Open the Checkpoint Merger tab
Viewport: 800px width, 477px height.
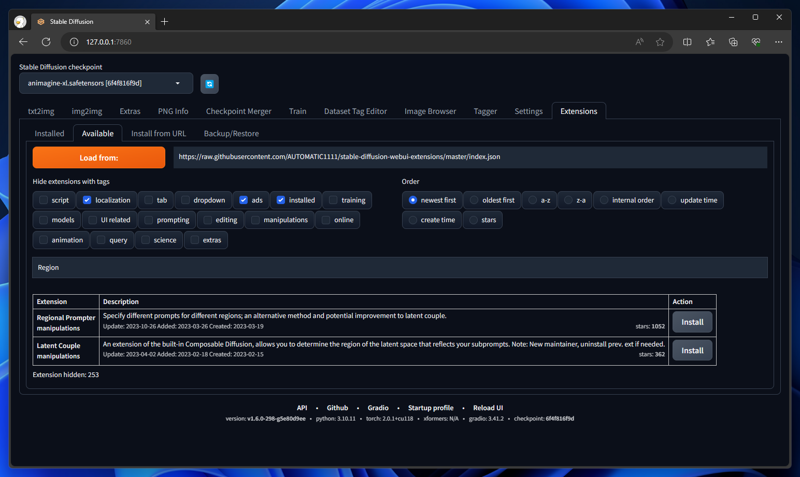[238, 111]
